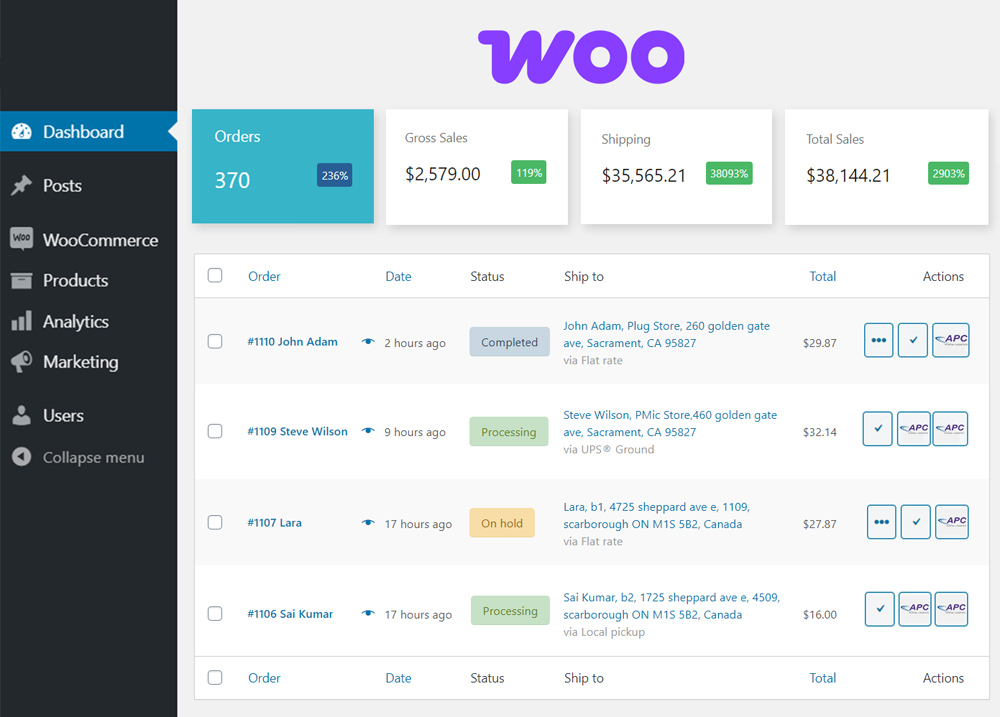Select the Users icon in the sidebar
The height and width of the screenshot is (717, 1000).
coord(19,415)
